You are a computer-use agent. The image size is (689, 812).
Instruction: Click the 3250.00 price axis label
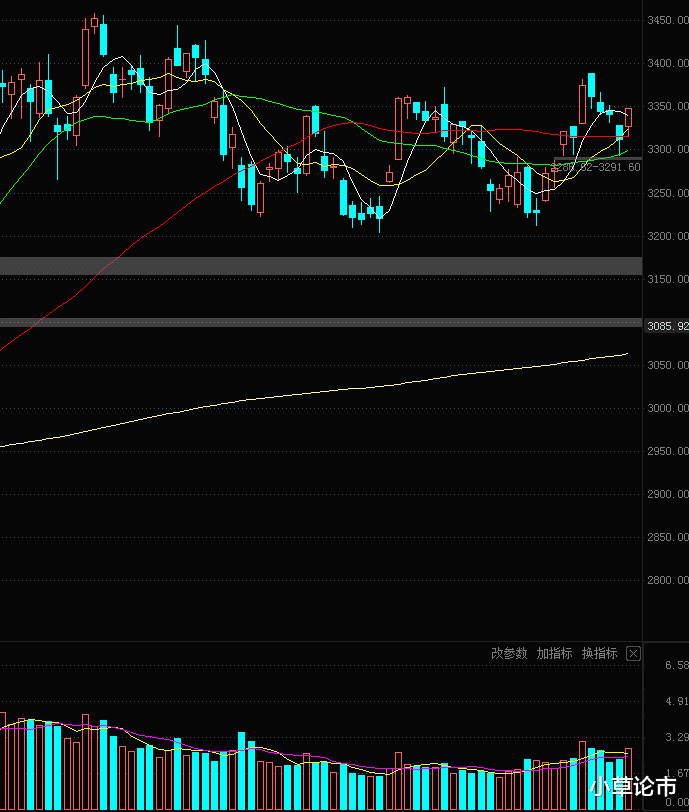pos(668,193)
